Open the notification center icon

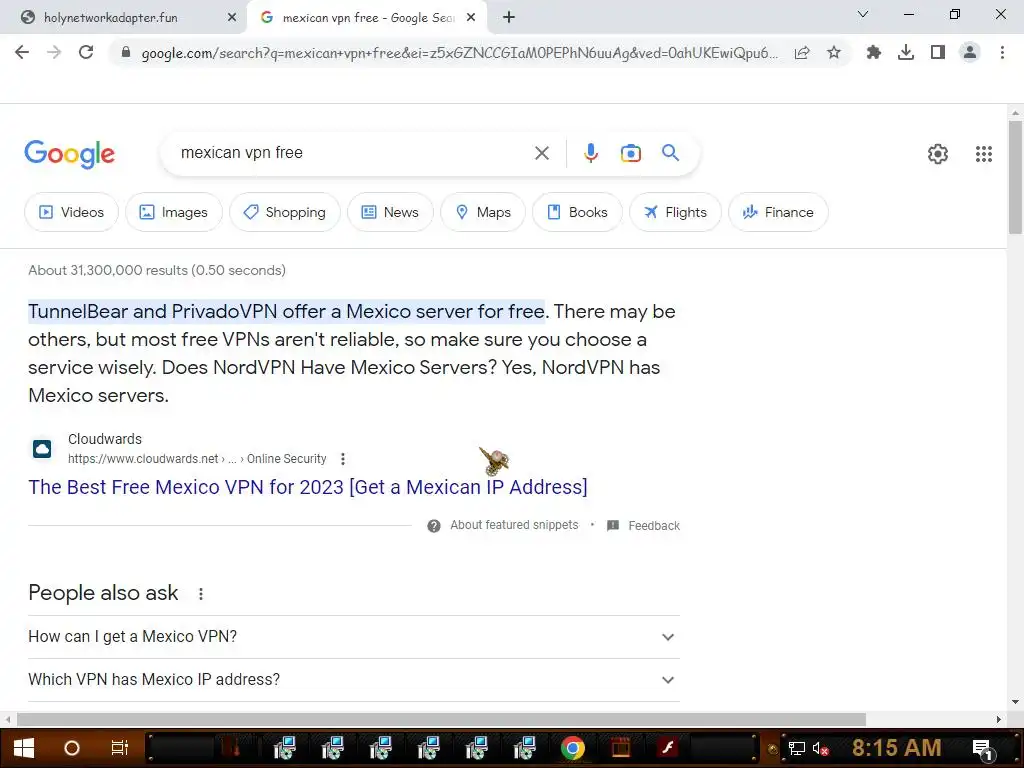pos(982,749)
